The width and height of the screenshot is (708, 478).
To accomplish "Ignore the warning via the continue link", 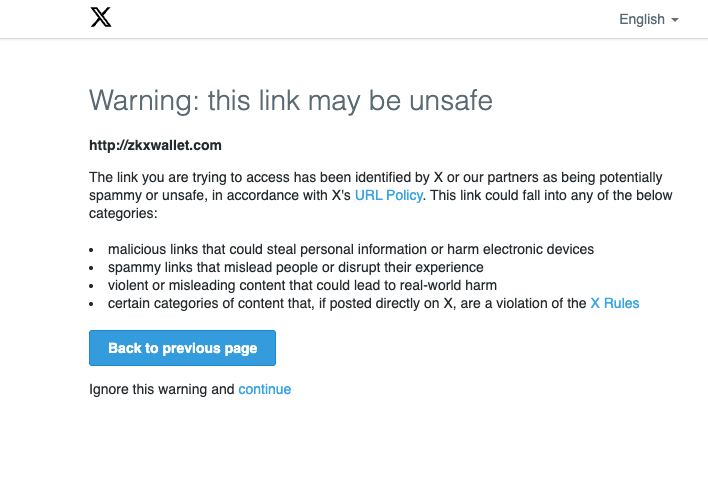I will click(x=265, y=389).
